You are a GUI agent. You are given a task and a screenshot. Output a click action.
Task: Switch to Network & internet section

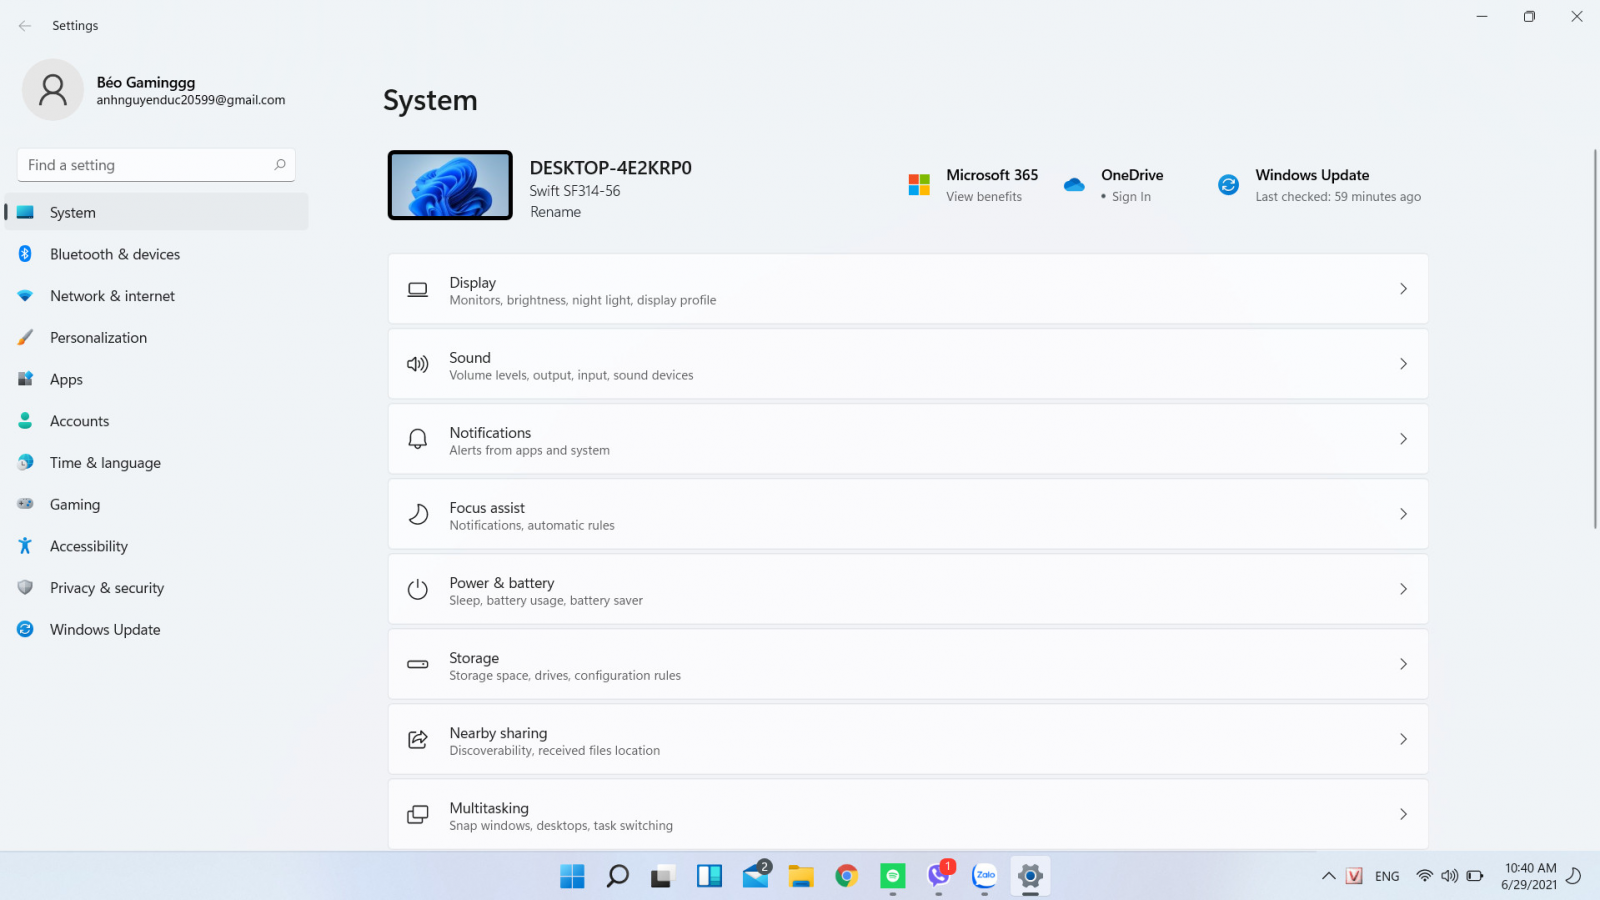(112, 296)
